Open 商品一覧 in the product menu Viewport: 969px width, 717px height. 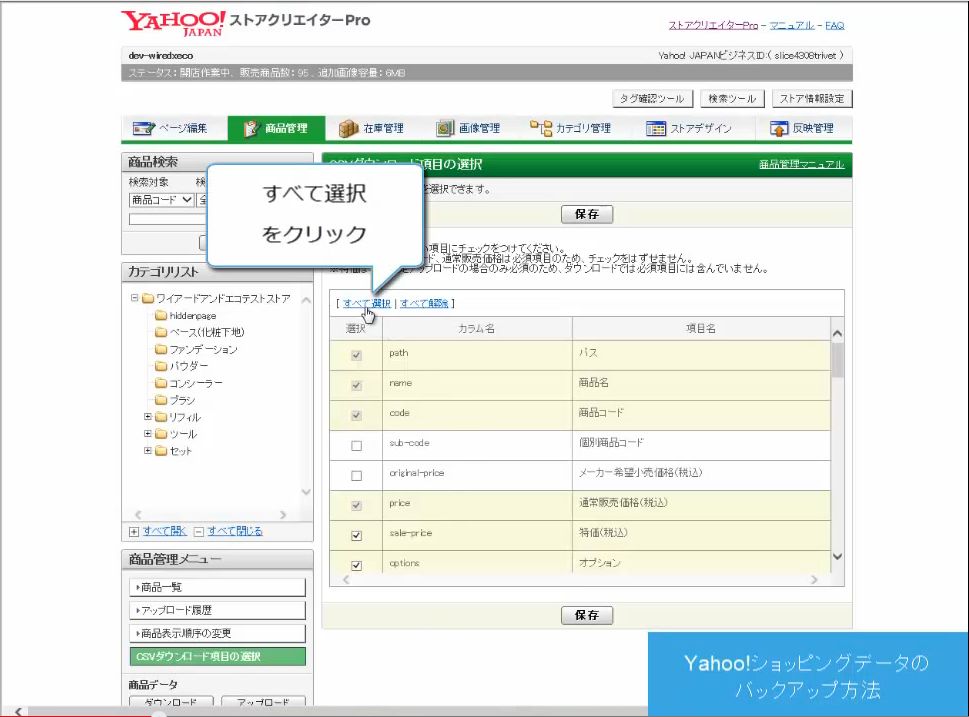pos(218,587)
